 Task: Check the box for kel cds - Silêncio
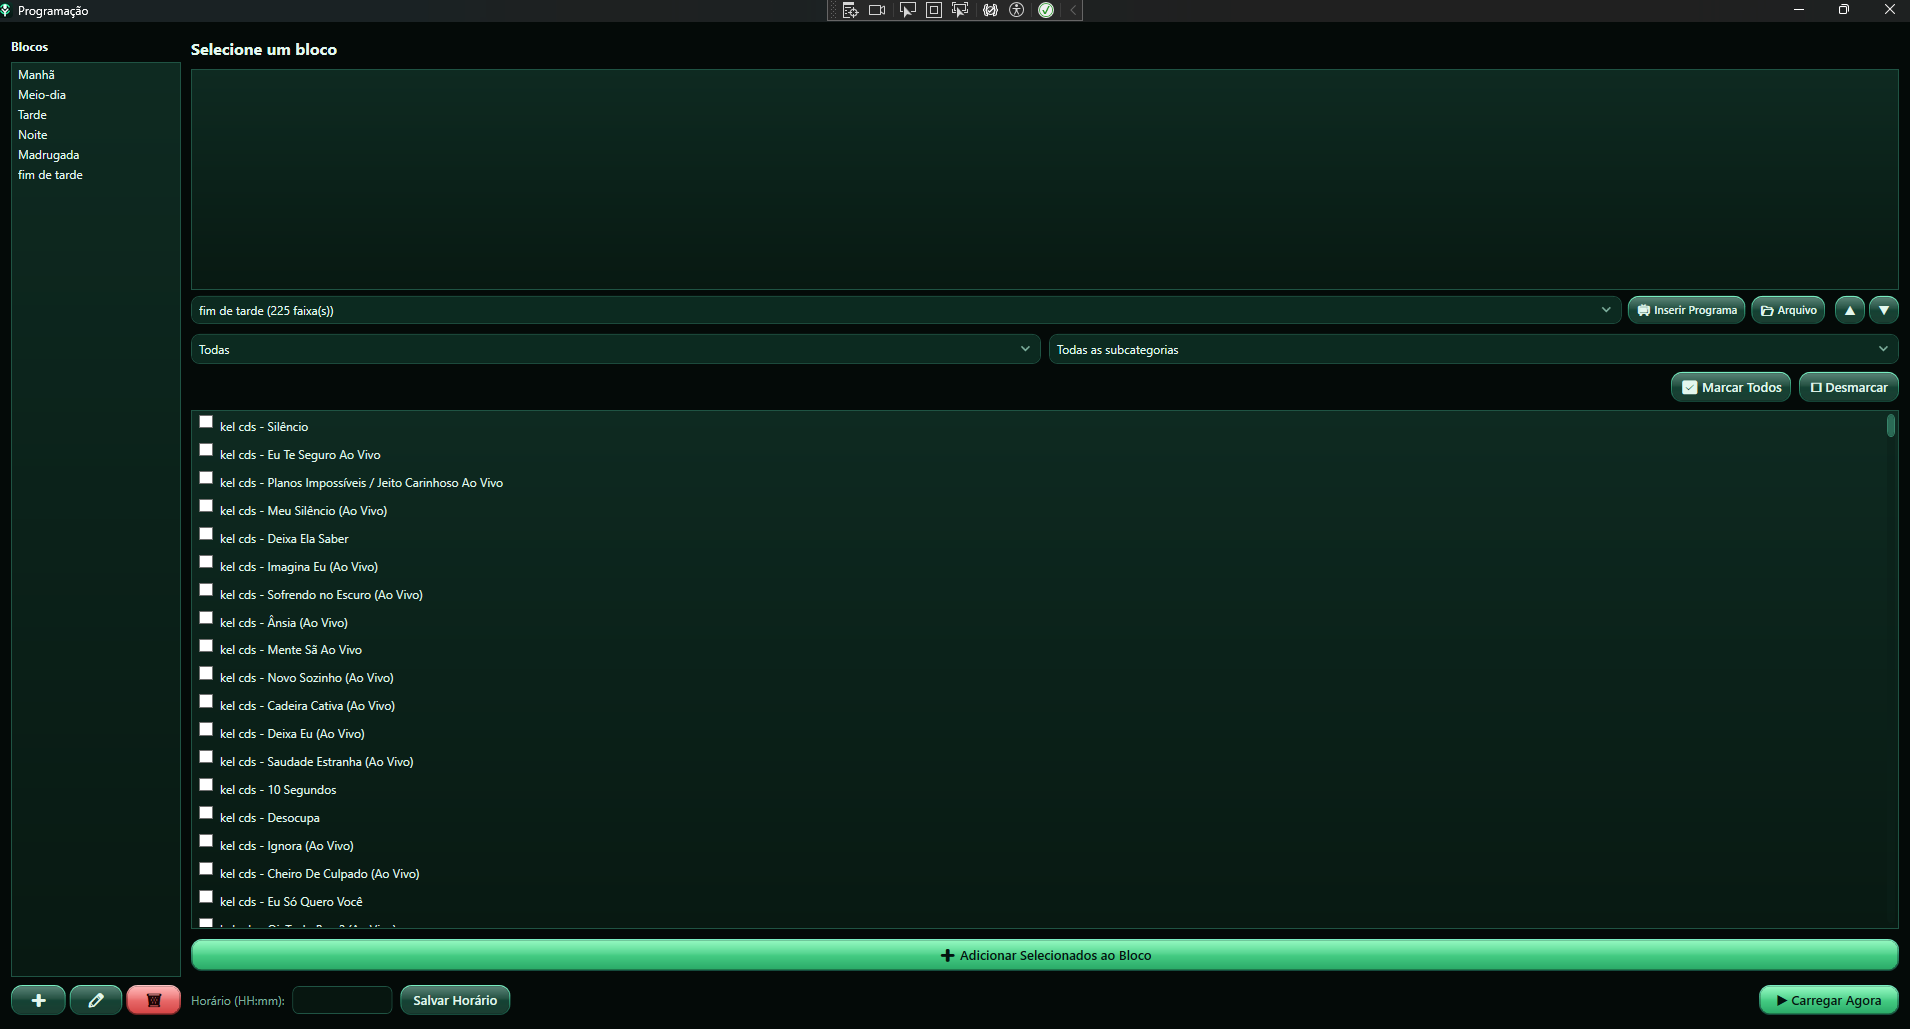[206, 422]
